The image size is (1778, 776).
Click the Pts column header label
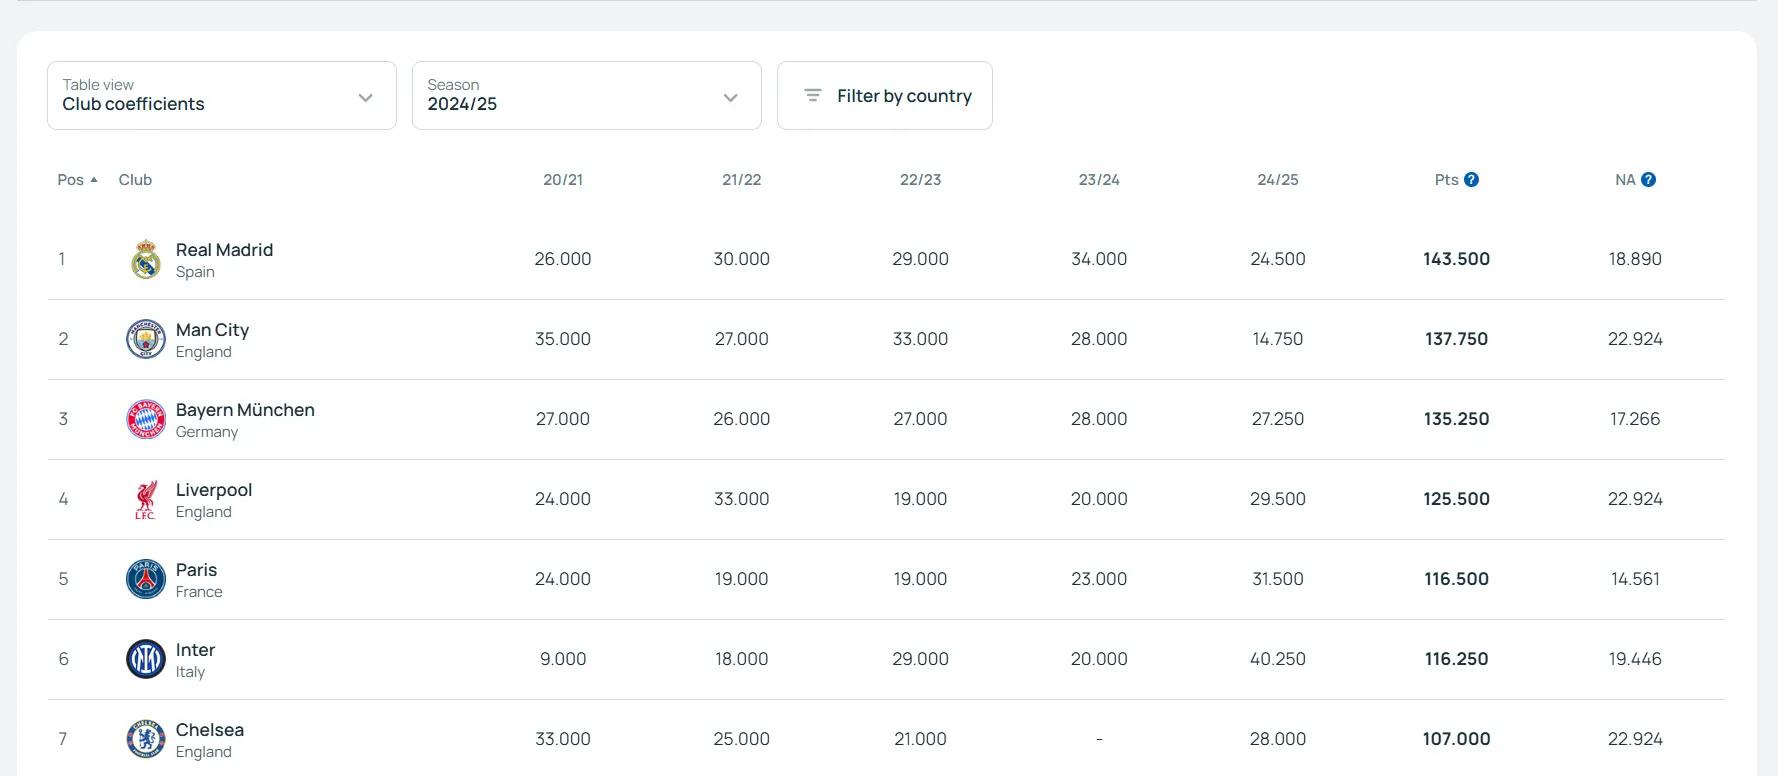point(1446,180)
